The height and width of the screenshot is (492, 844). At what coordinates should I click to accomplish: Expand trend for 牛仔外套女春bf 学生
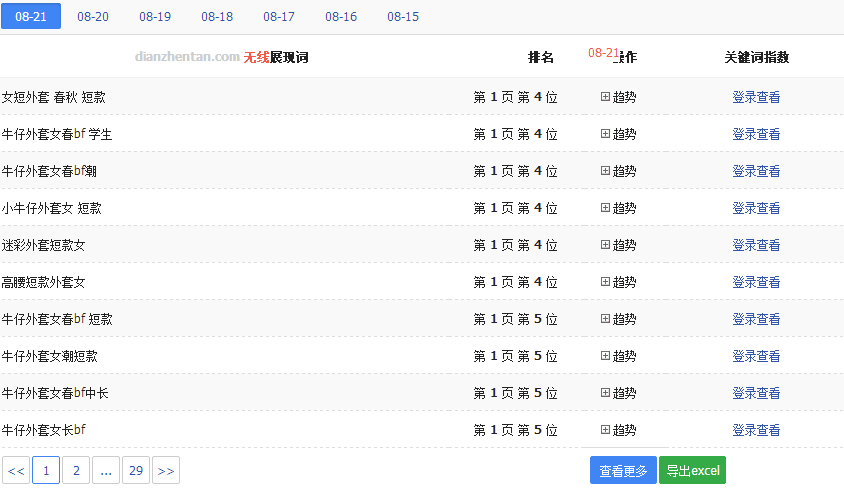pos(618,134)
